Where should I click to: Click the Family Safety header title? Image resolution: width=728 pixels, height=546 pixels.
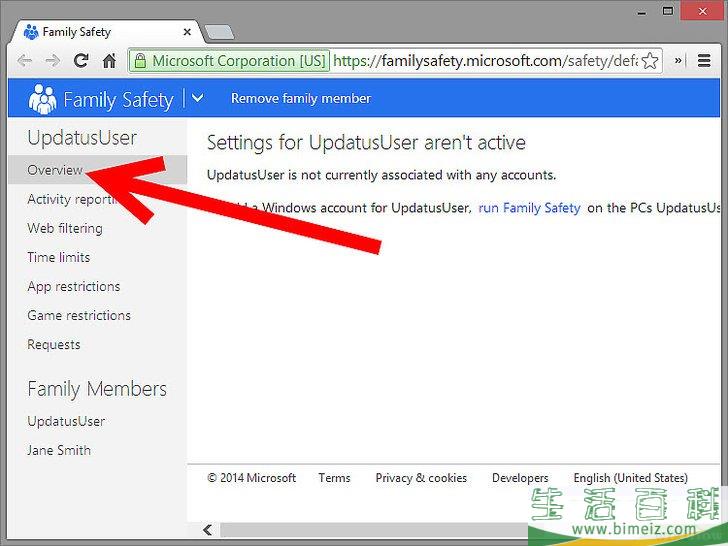118,99
